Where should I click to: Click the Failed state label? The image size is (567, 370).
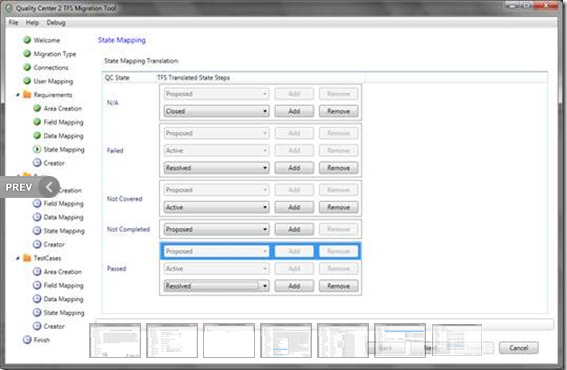tap(115, 150)
